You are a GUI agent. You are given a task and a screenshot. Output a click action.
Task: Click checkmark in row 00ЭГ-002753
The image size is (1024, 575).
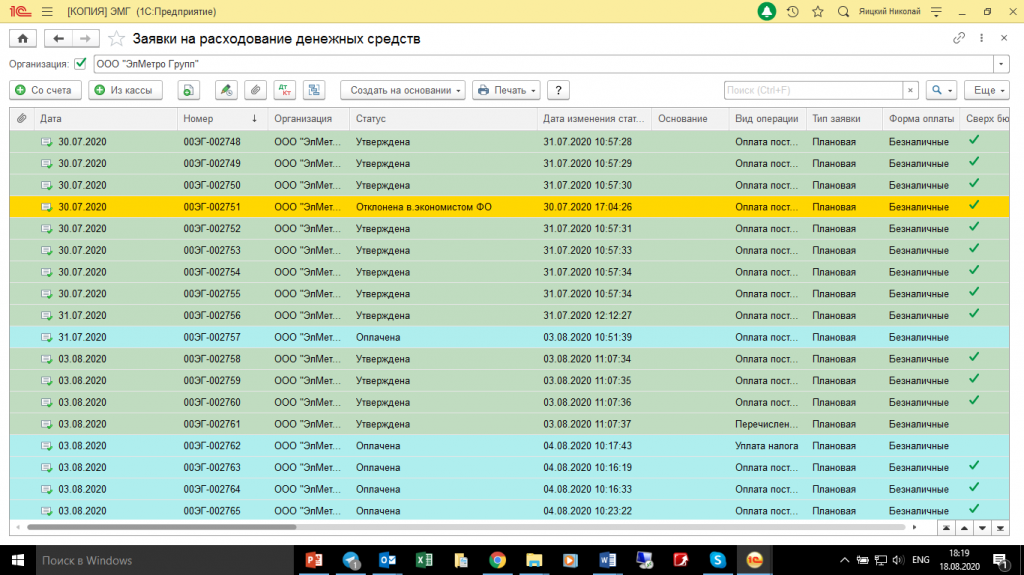click(x=974, y=248)
